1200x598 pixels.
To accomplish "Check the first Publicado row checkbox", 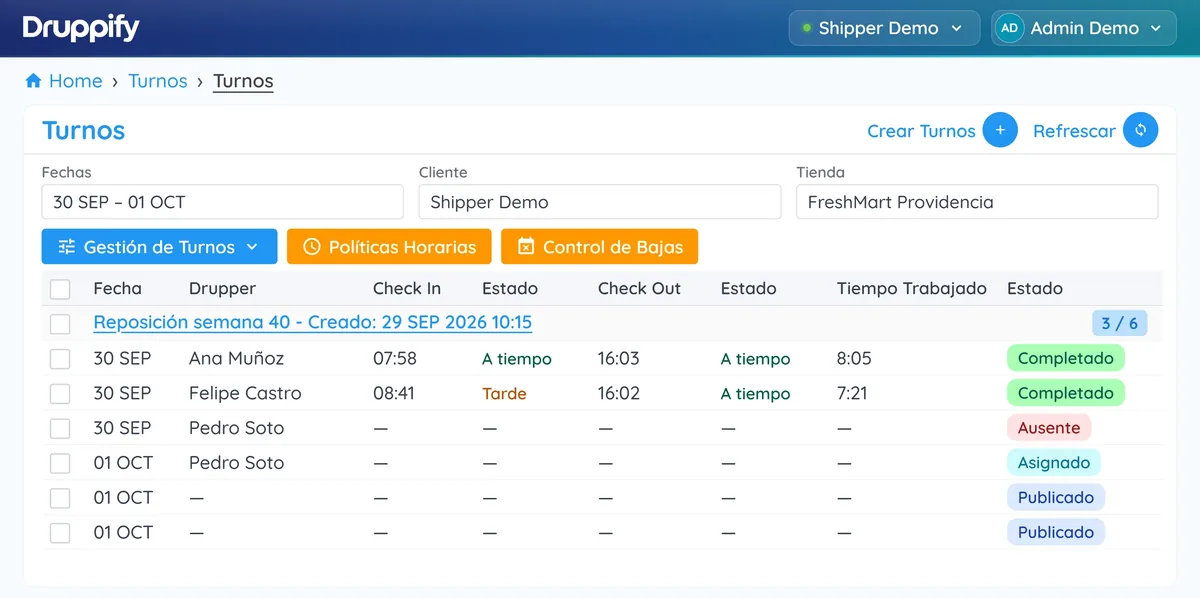I will click(60, 498).
